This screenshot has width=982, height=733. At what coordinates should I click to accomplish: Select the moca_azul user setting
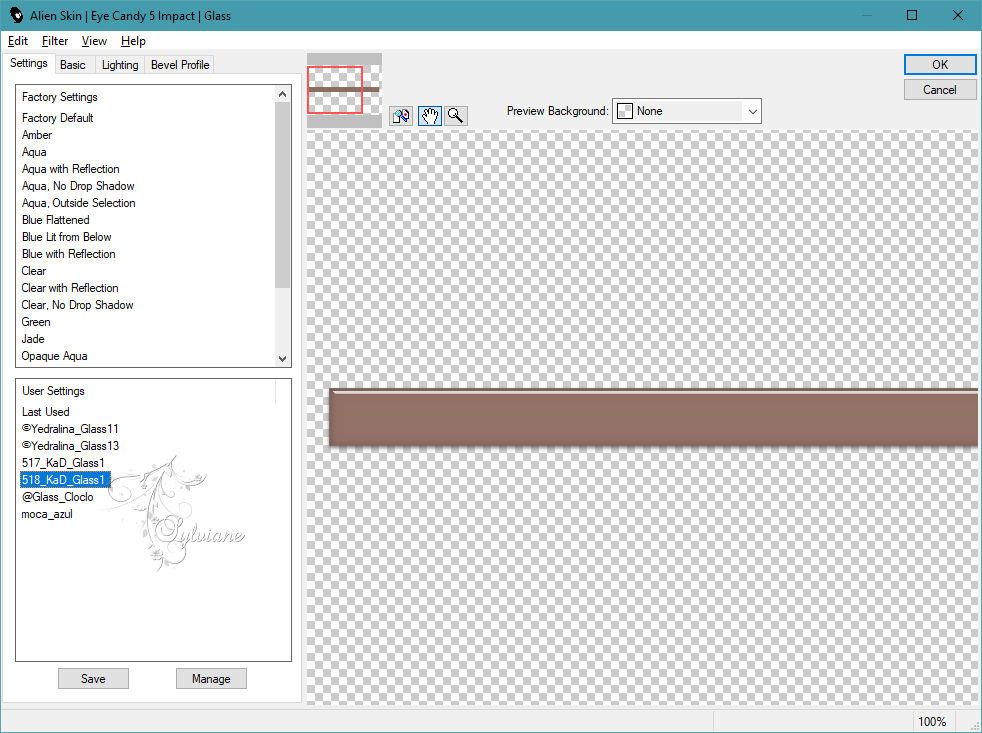47,514
